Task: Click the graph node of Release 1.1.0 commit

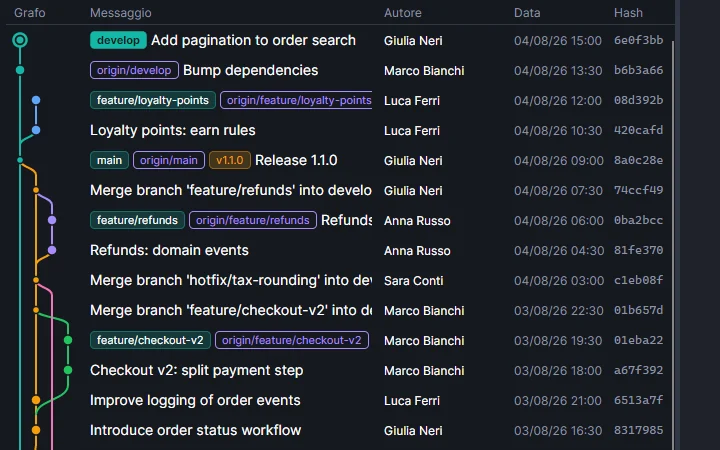Action: point(20,160)
